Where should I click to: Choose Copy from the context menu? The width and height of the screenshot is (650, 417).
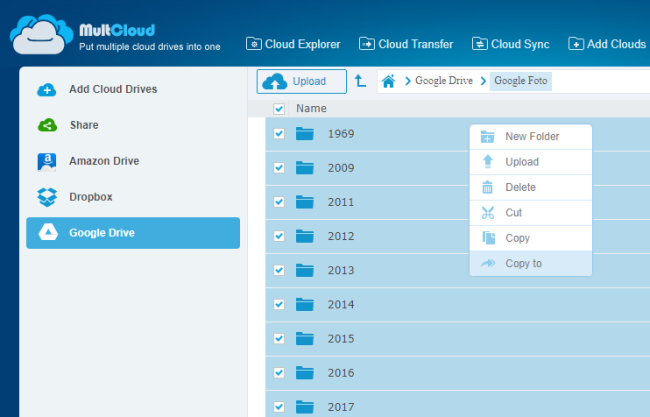pos(531,238)
